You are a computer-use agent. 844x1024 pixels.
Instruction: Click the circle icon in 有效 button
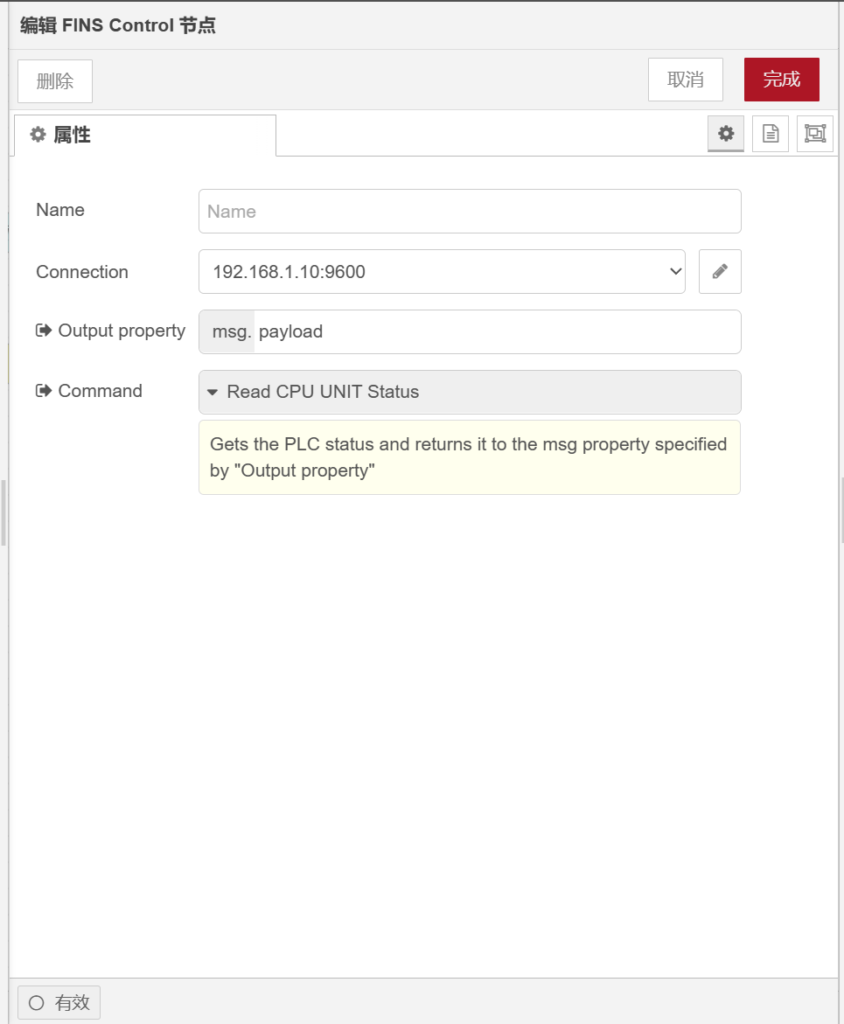[37, 1003]
